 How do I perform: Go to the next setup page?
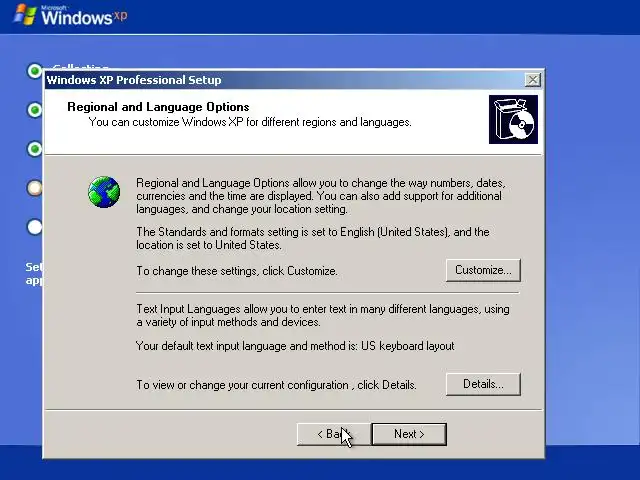click(x=409, y=434)
